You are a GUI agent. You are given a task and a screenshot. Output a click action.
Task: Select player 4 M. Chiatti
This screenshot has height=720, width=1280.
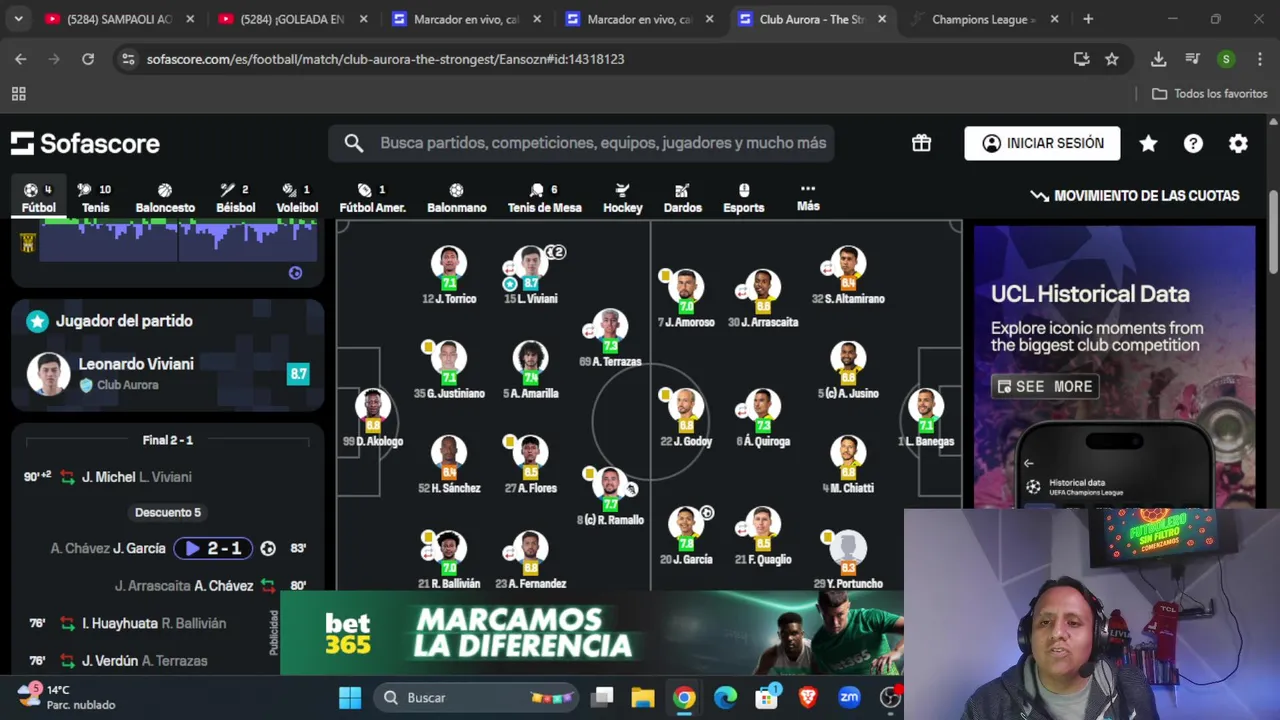point(848,465)
